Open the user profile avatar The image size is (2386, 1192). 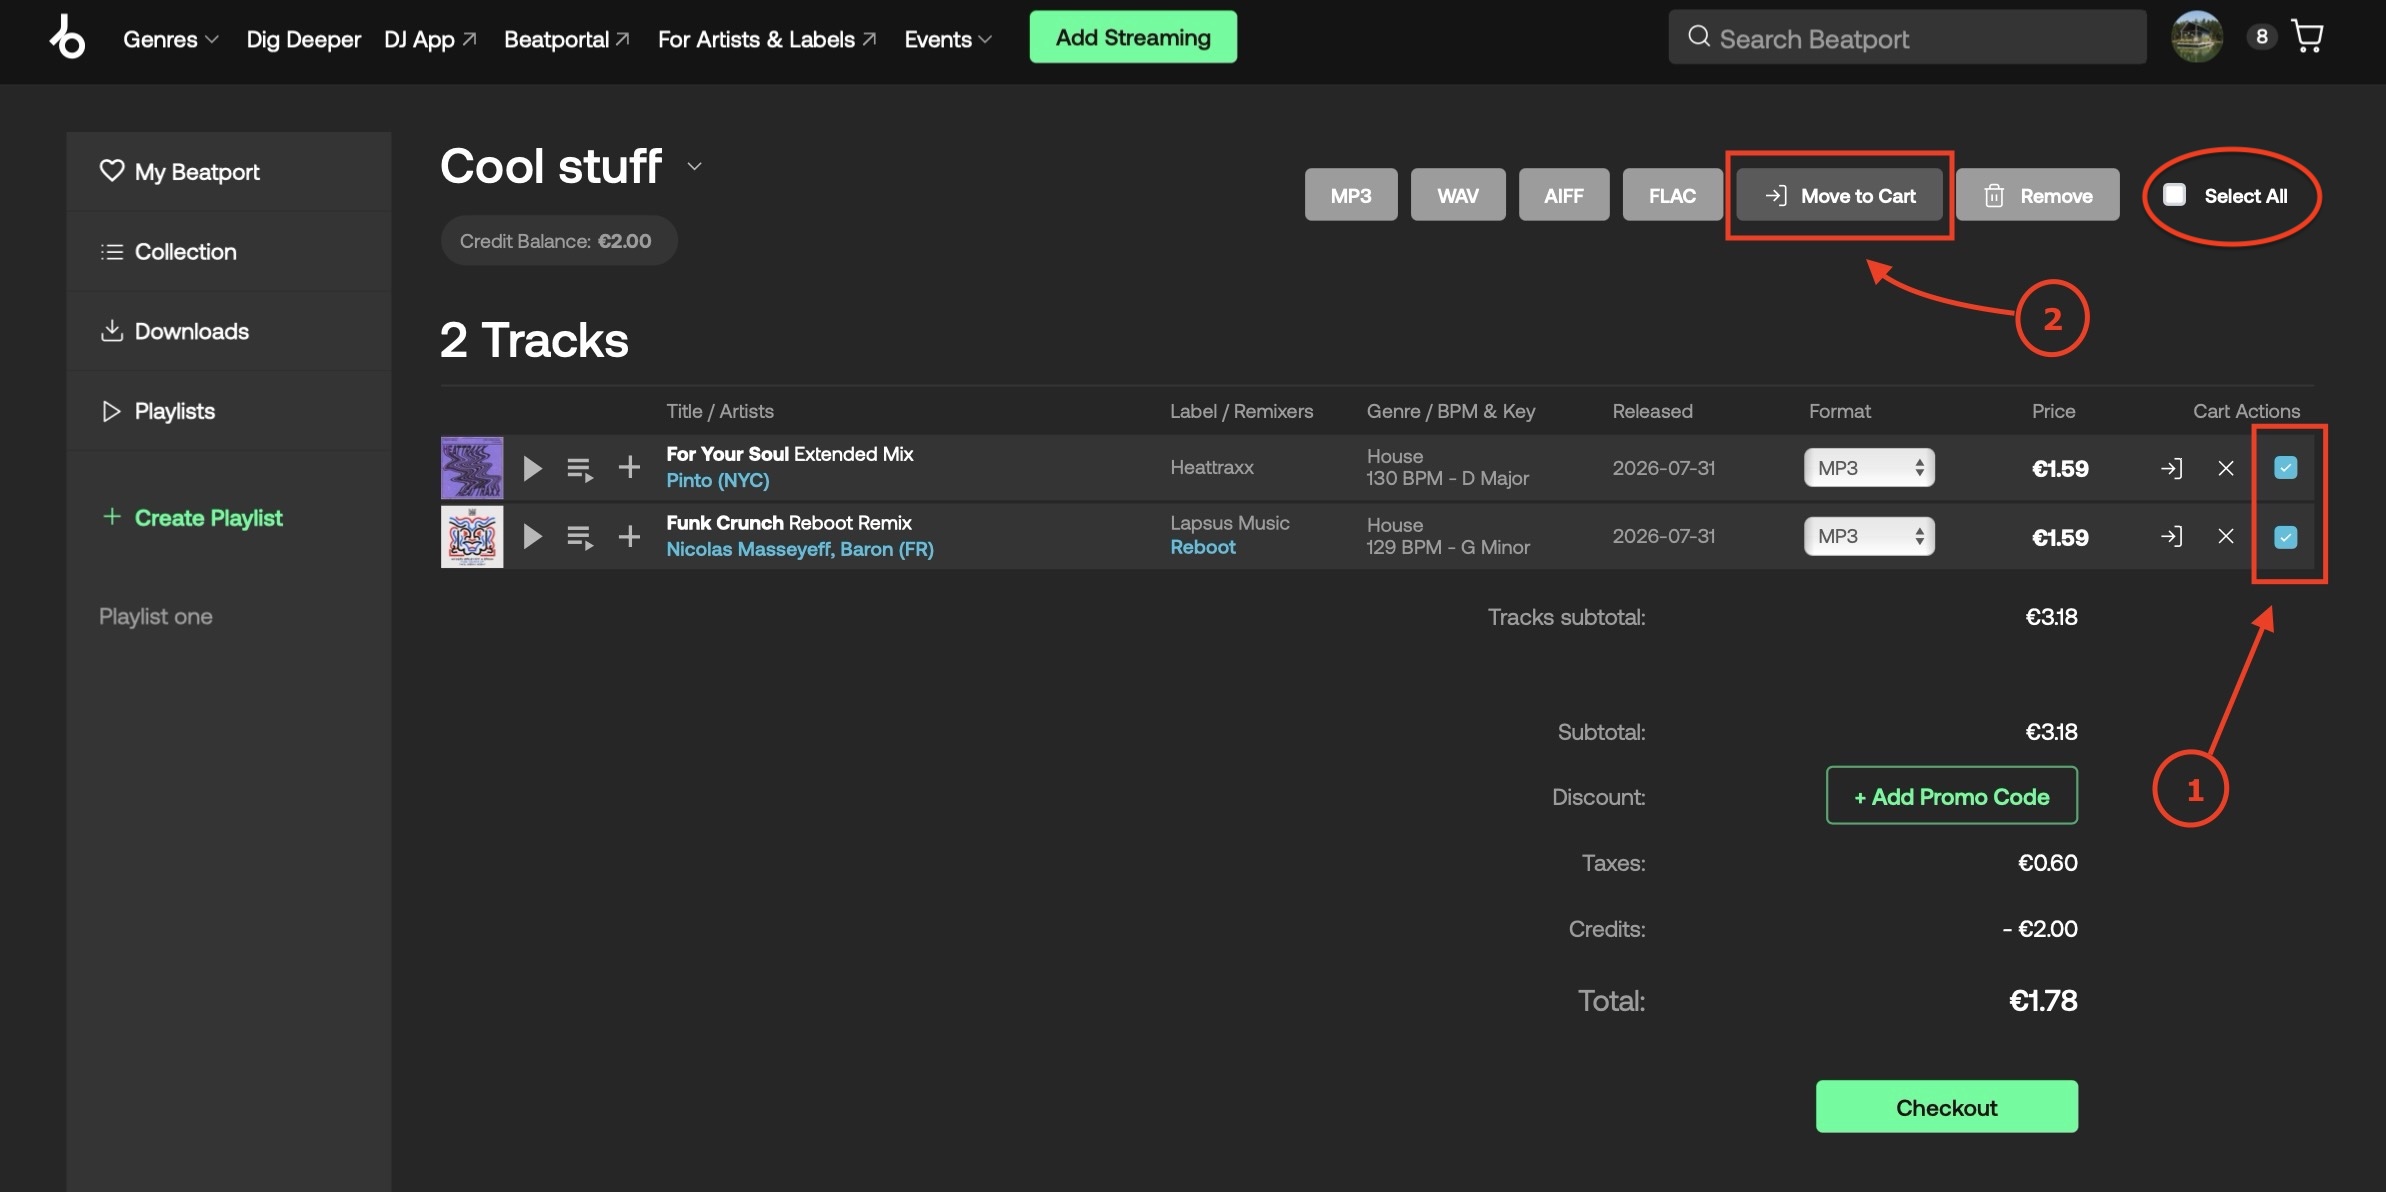tap(2197, 37)
